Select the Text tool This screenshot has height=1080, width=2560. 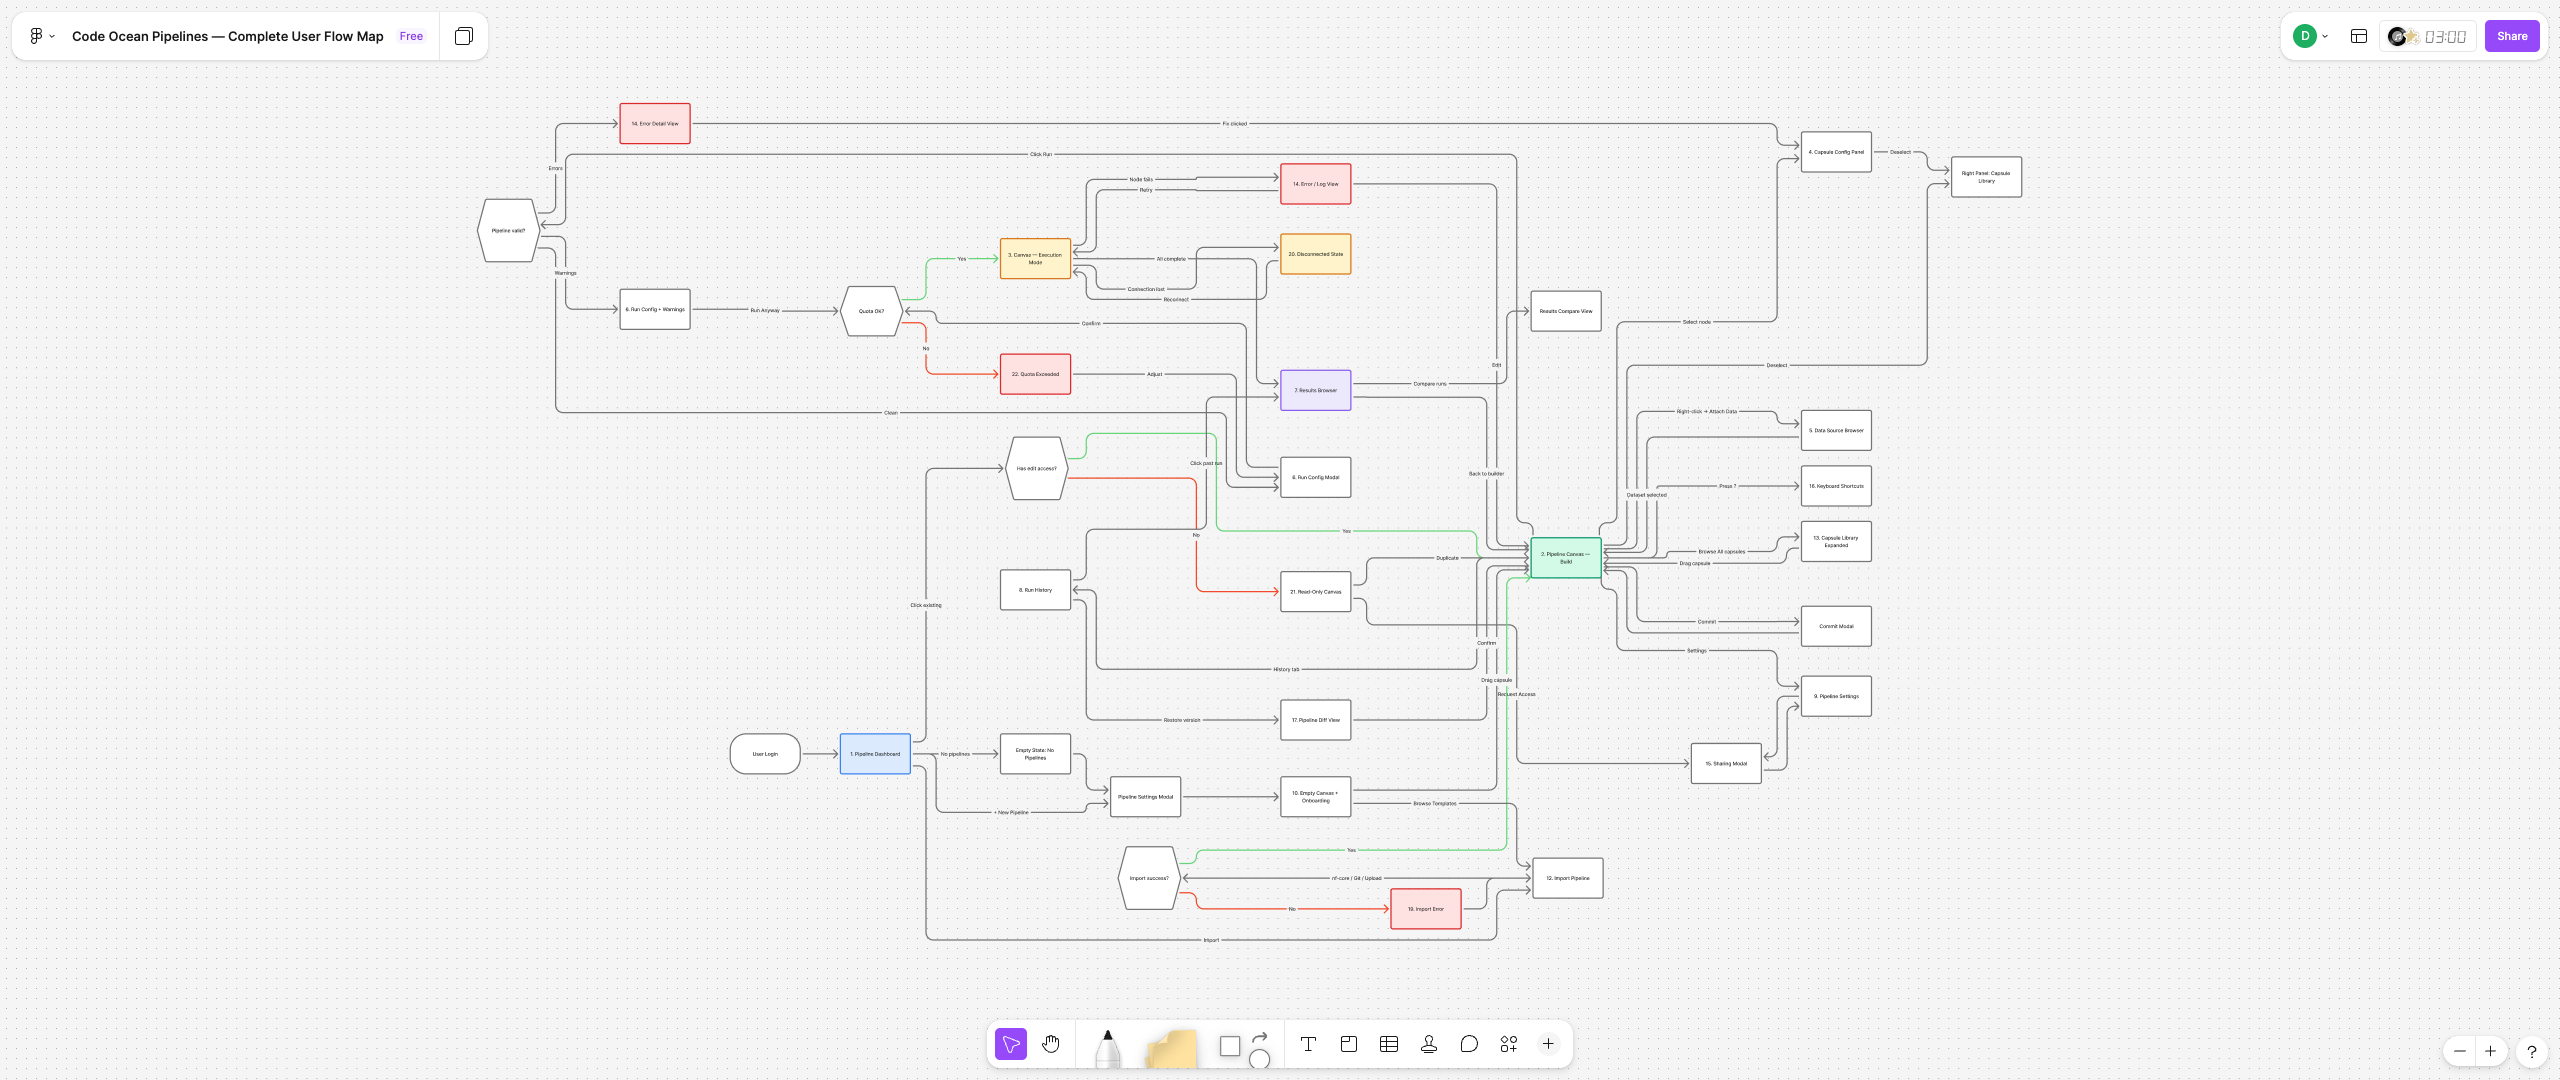tap(1308, 1043)
